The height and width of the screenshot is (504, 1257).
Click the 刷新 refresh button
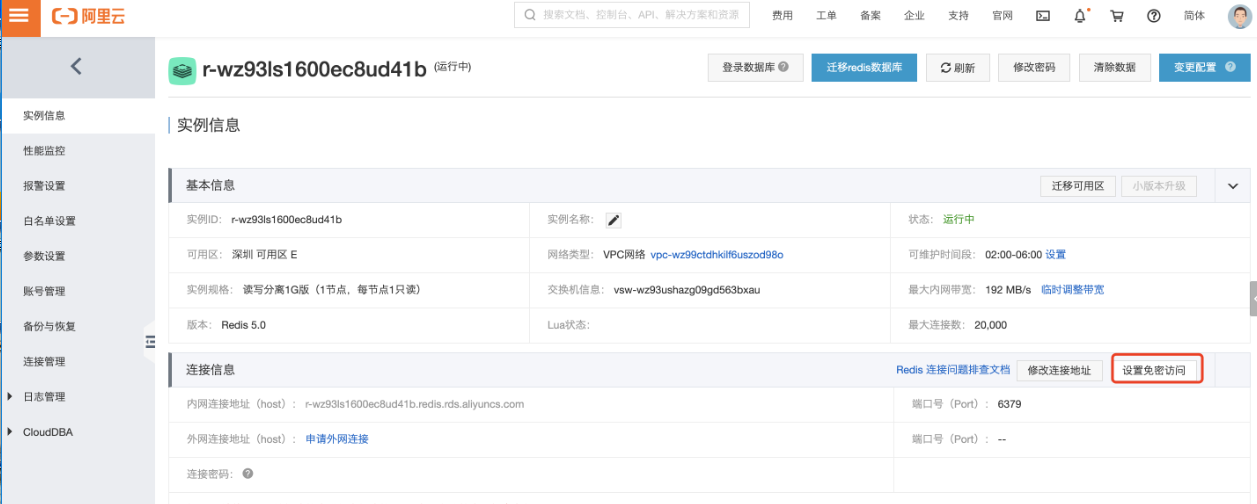pyautogui.click(x=957, y=67)
